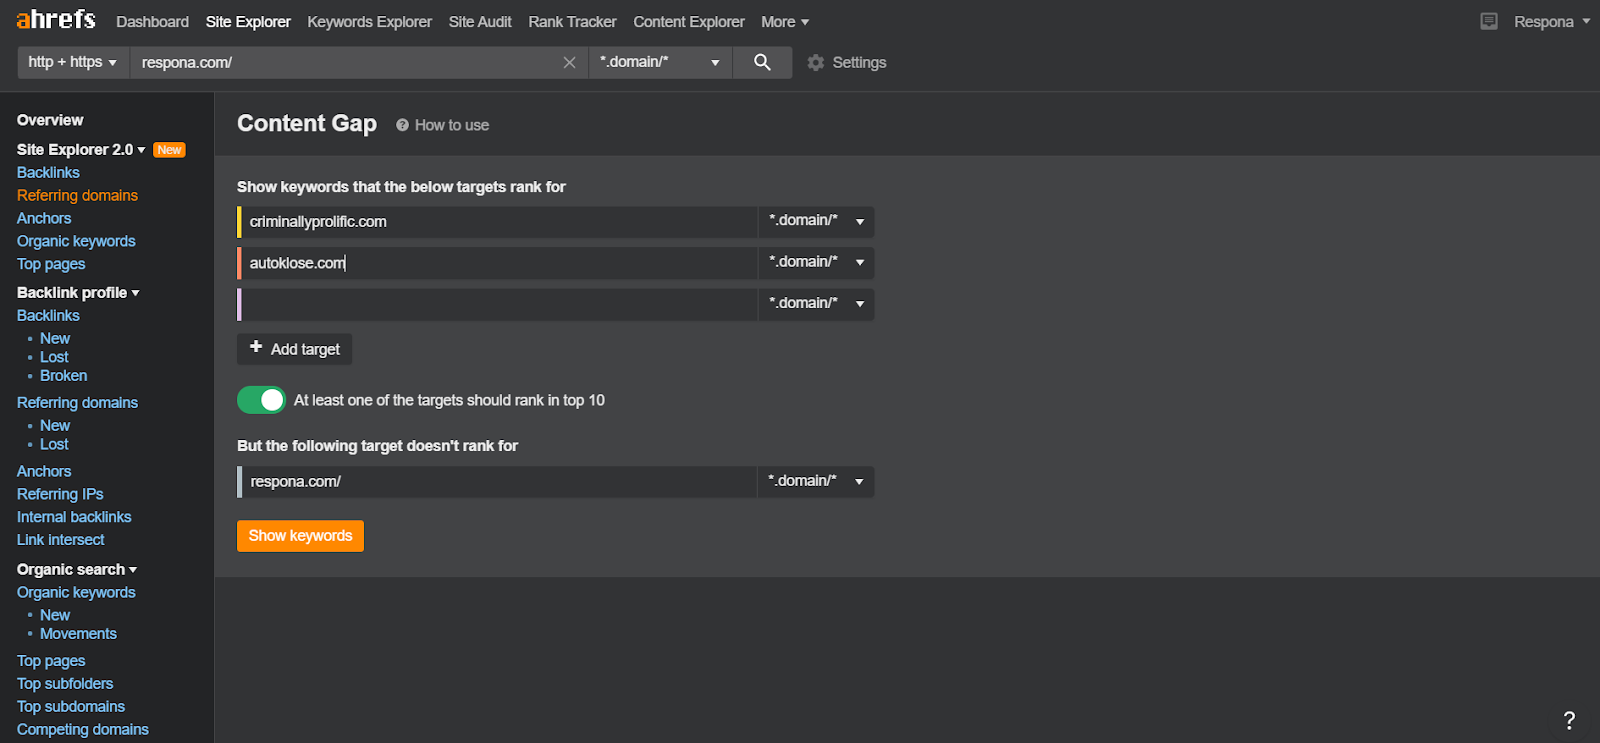Open New under Organic keywords
This screenshot has height=743, width=1600.
[x=55, y=615]
